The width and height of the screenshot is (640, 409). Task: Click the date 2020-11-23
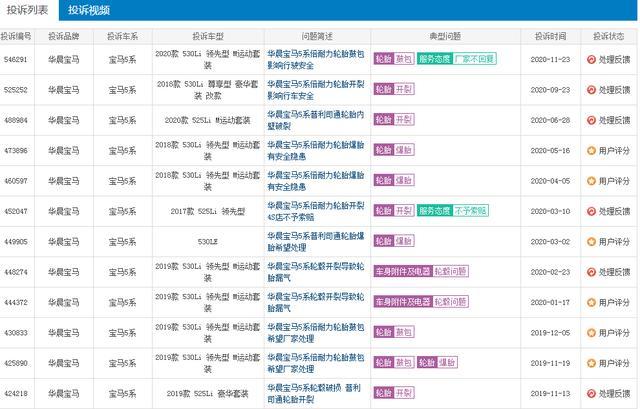click(x=550, y=60)
